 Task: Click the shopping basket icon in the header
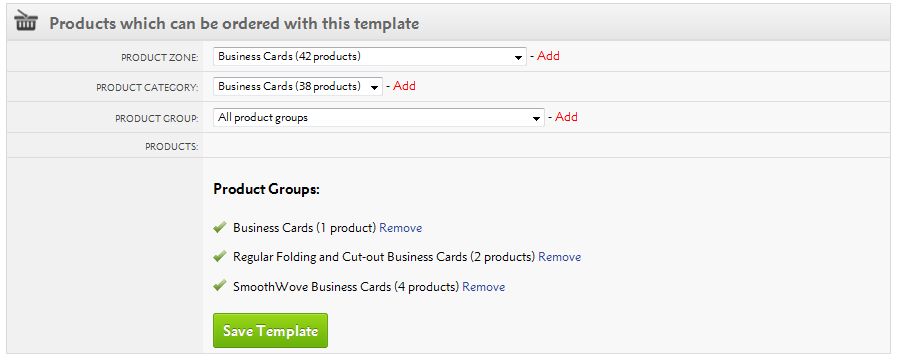26,21
